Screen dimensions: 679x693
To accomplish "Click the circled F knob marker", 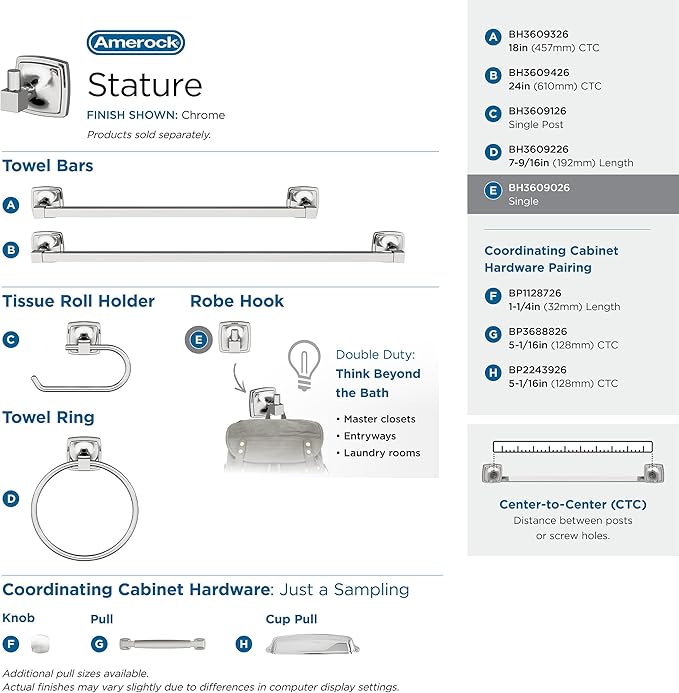I will [11, 644].
